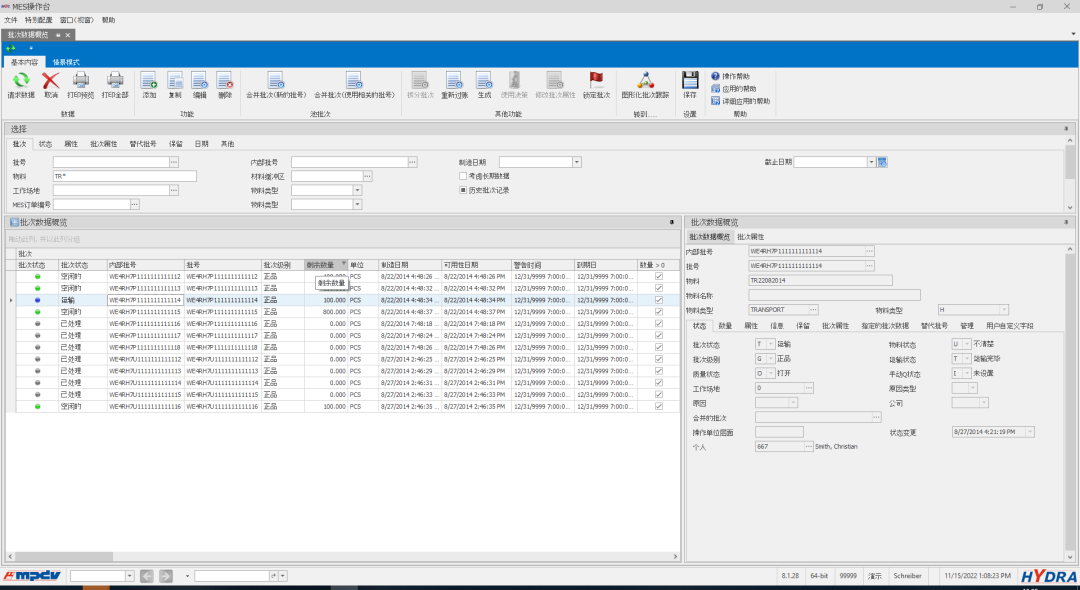The image size is (1080, 590).
Task: Switch to the 情景模式 ribbon tab
Action: [x=66, y=62]
